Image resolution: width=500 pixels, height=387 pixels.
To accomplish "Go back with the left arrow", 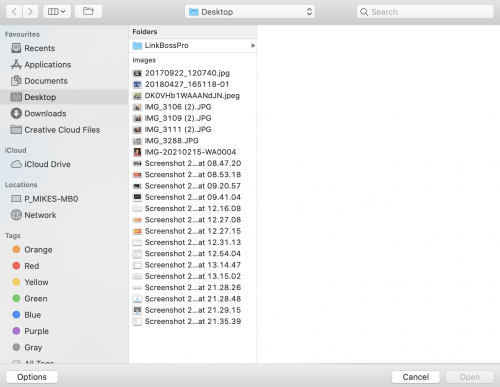I will pyautogui.click(x=14, y=12).
